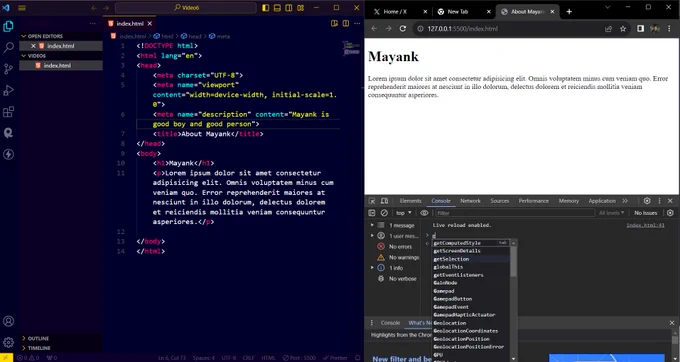Expand the 1 message sidebar group
This screenshot has height=362, width=680.
pyautogui.click(x=372, y=225)
